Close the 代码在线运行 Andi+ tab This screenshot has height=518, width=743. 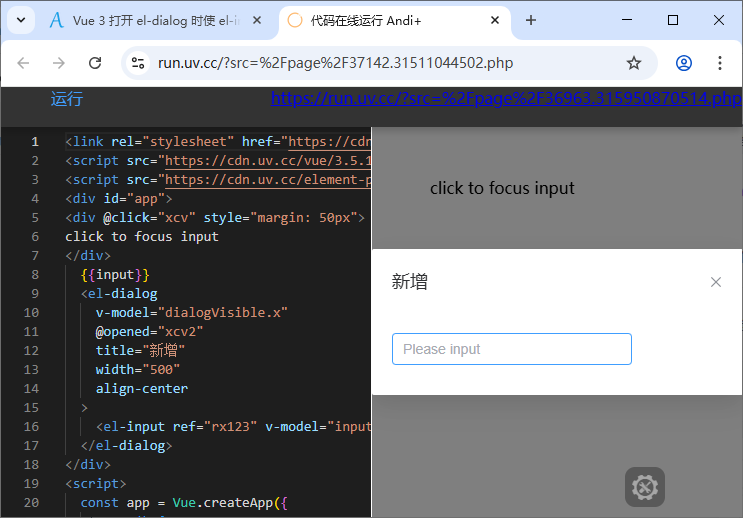point(495,20)
